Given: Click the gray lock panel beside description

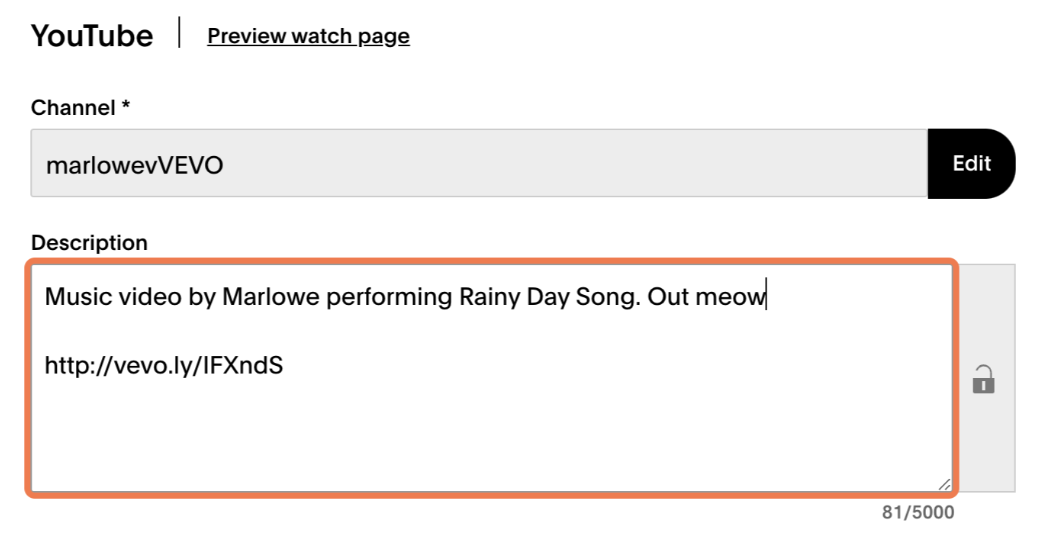Looking at the screenshot, I should coord(987,378).
